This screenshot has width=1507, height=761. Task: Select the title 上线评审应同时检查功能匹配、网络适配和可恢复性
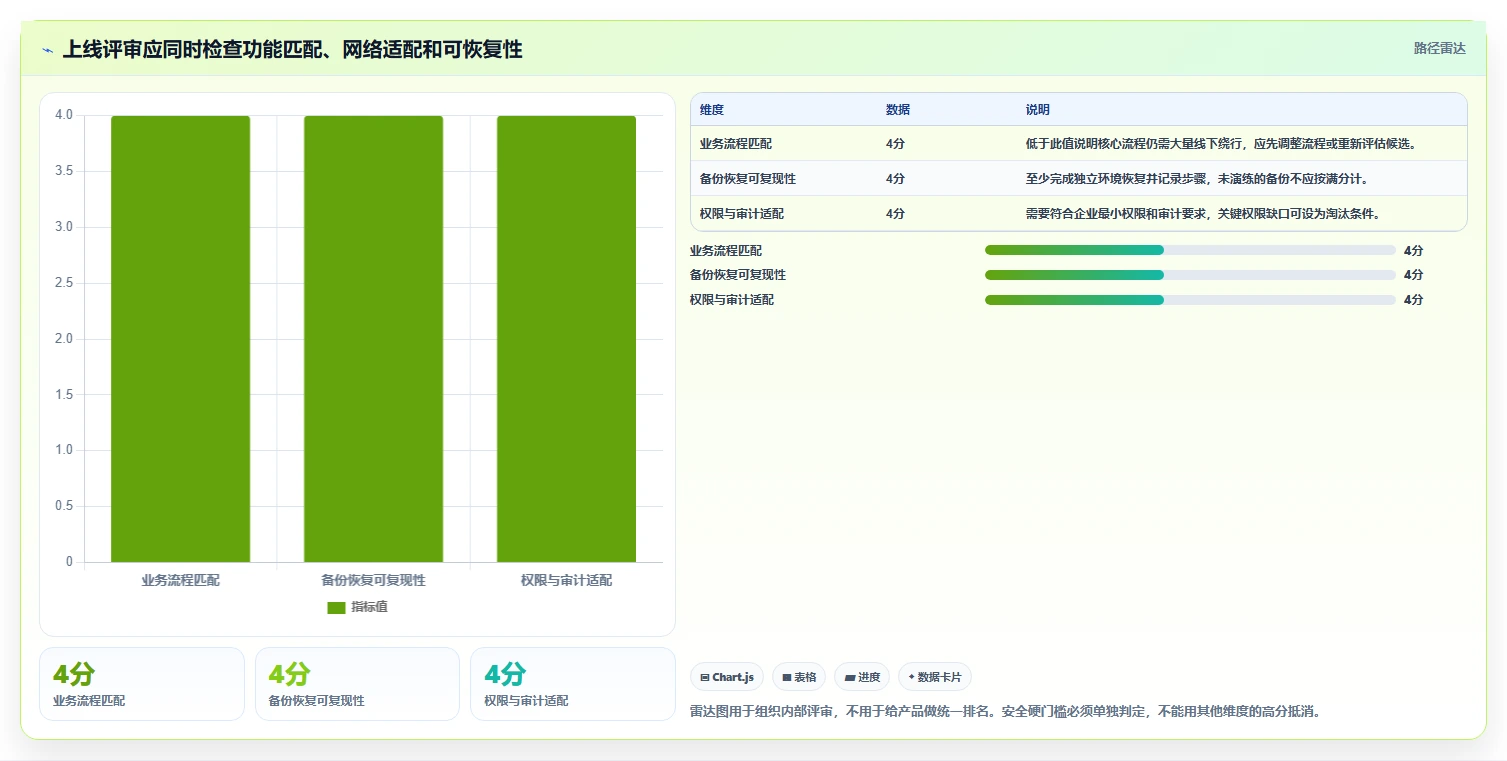tap(292, 50)
